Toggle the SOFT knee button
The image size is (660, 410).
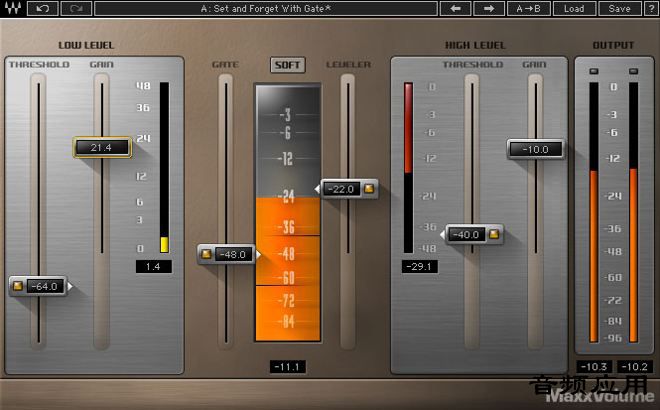287,65
